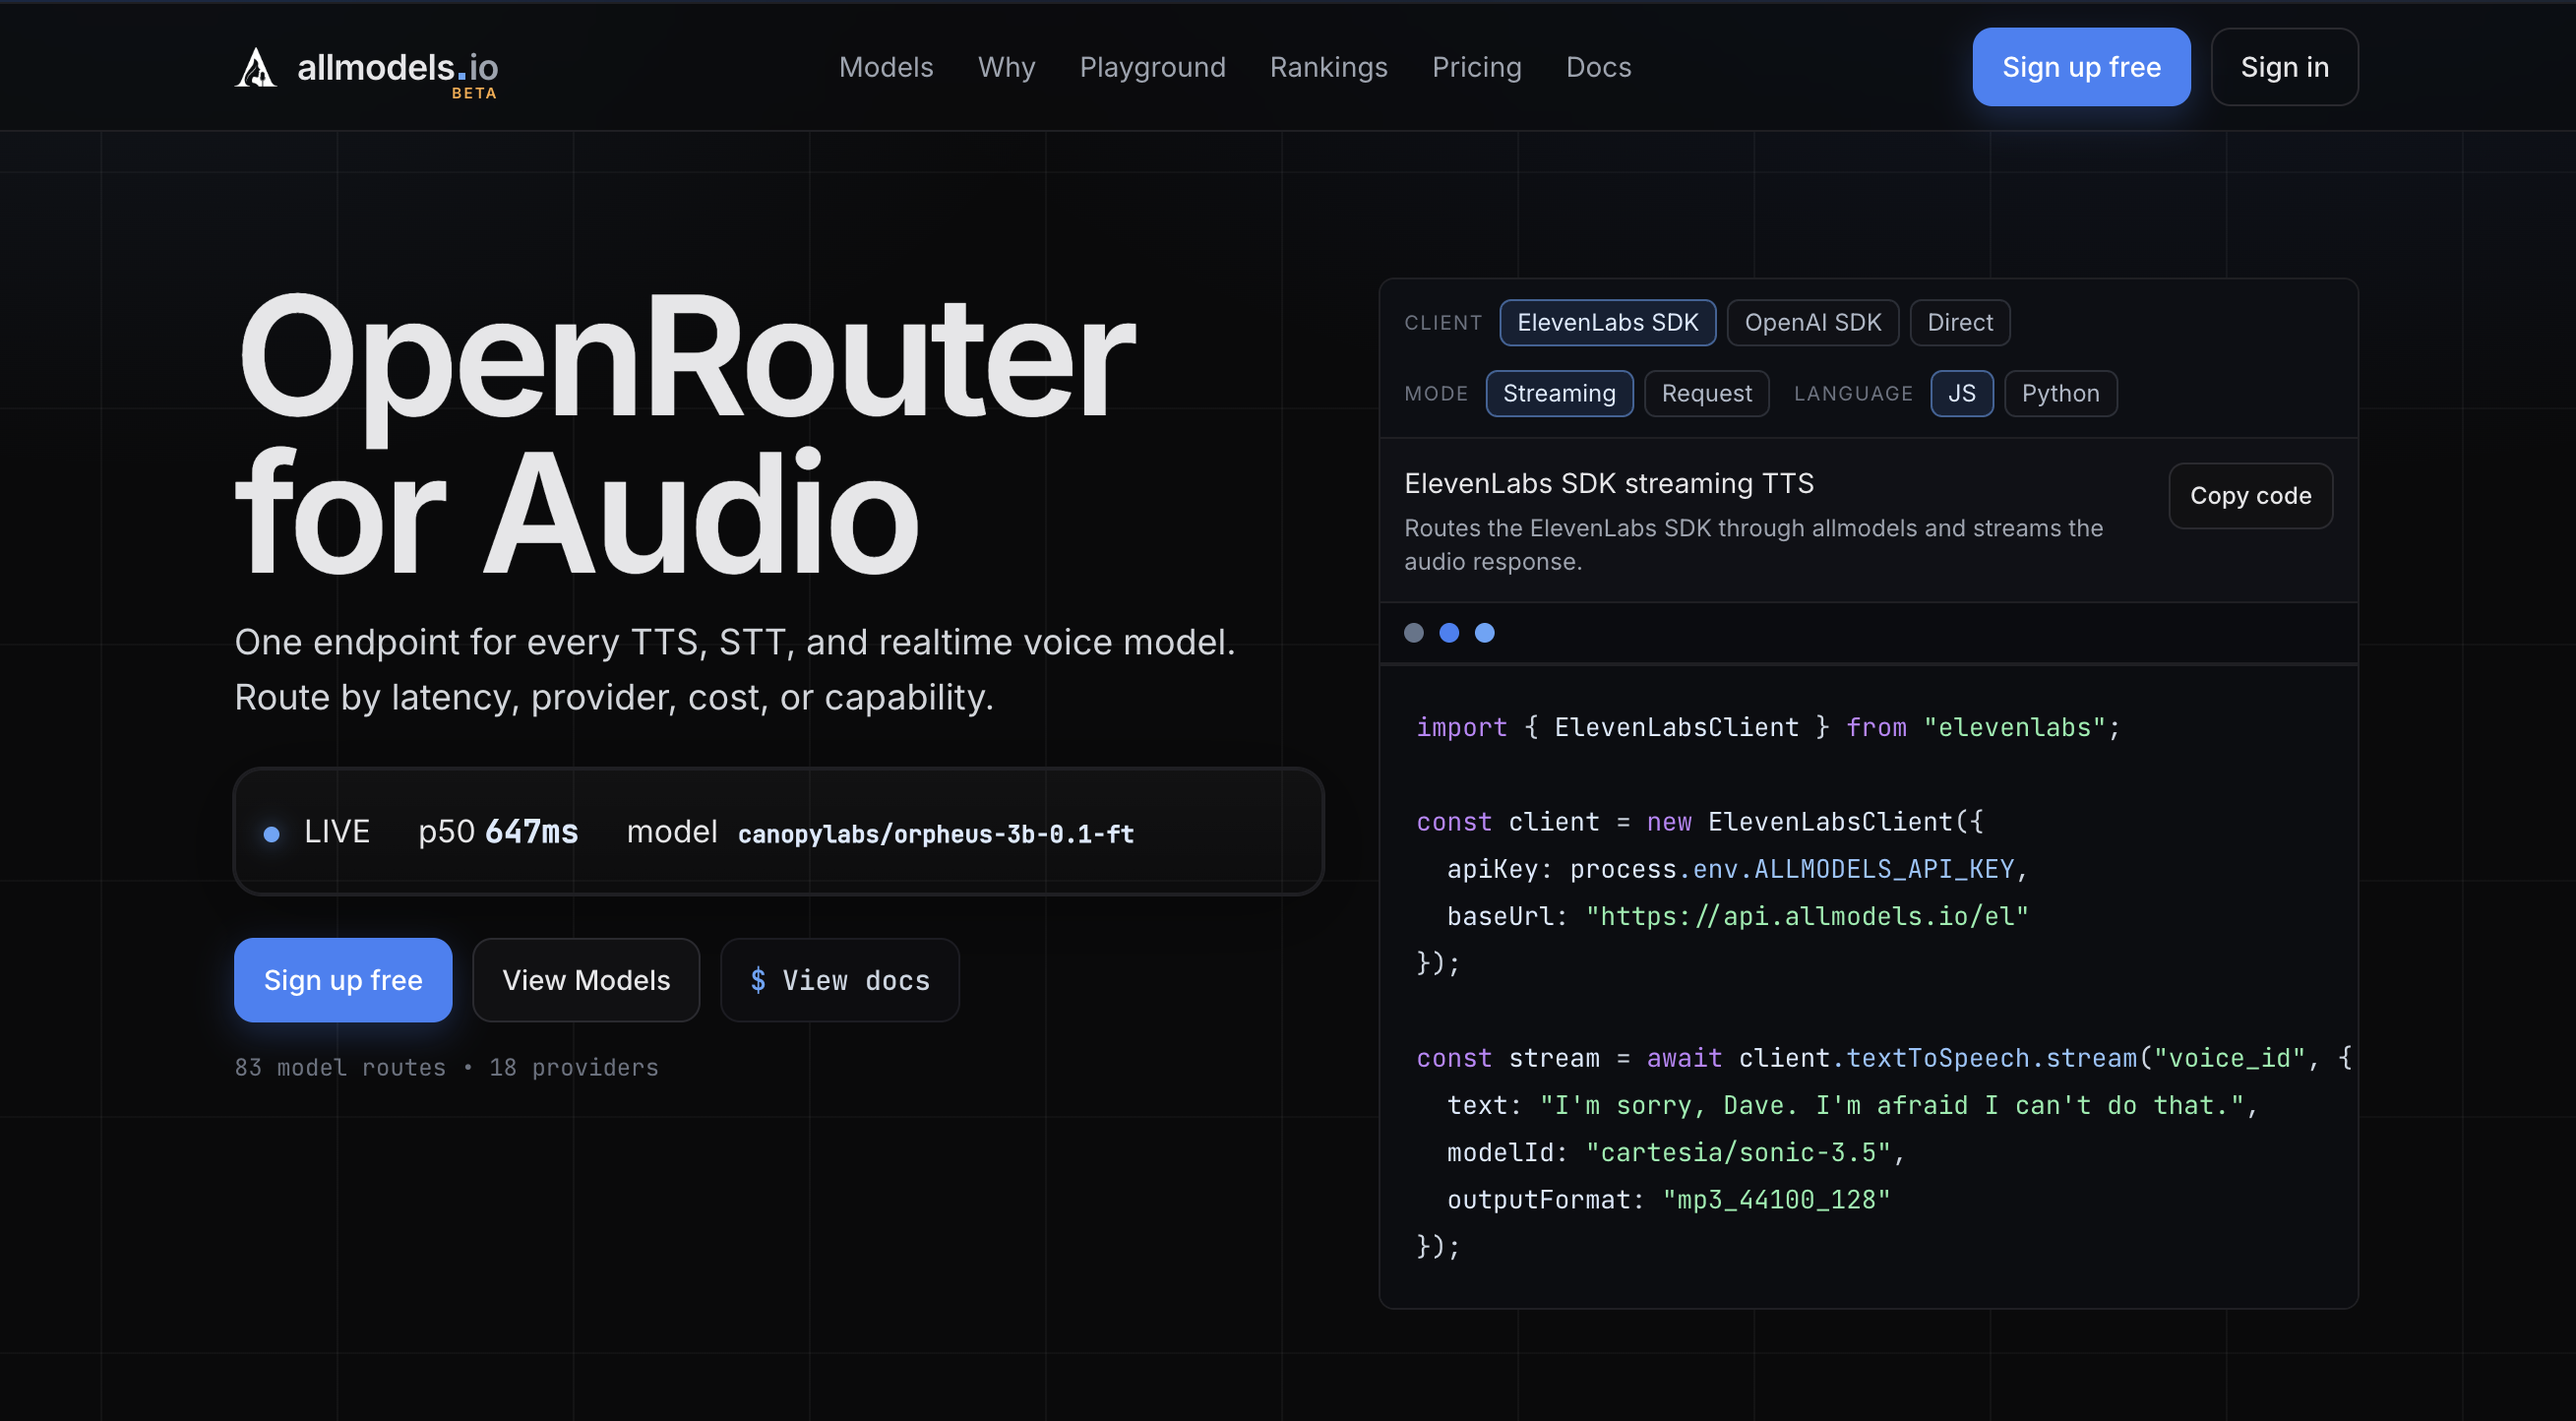Choose the Direct client option
The width and height of the screenshot is (2576, 1421).
1959,323
